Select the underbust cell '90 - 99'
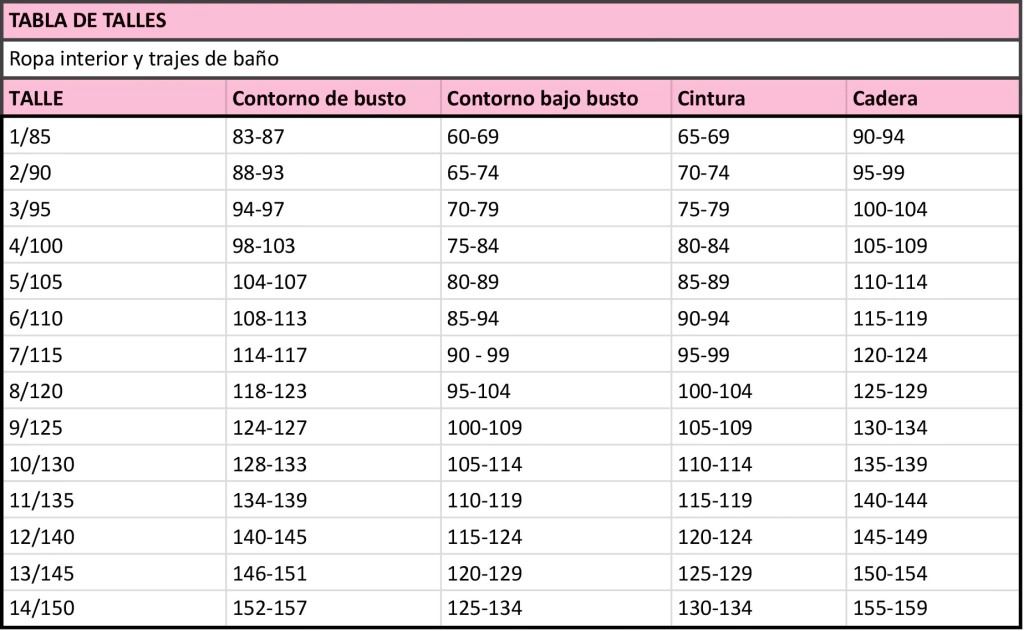Image resolution: width=1024 pixels, height=631 pixels. click(478, 355)
